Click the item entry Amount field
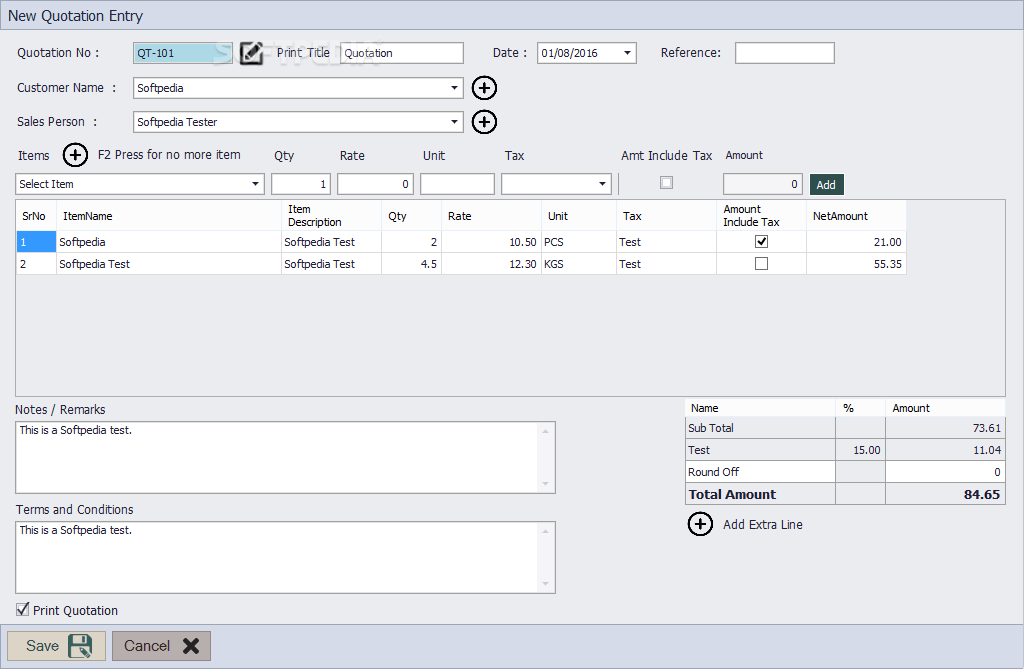Image resolution: width=1024 pixels, height=669 pixels. click(x=763, y=184)
